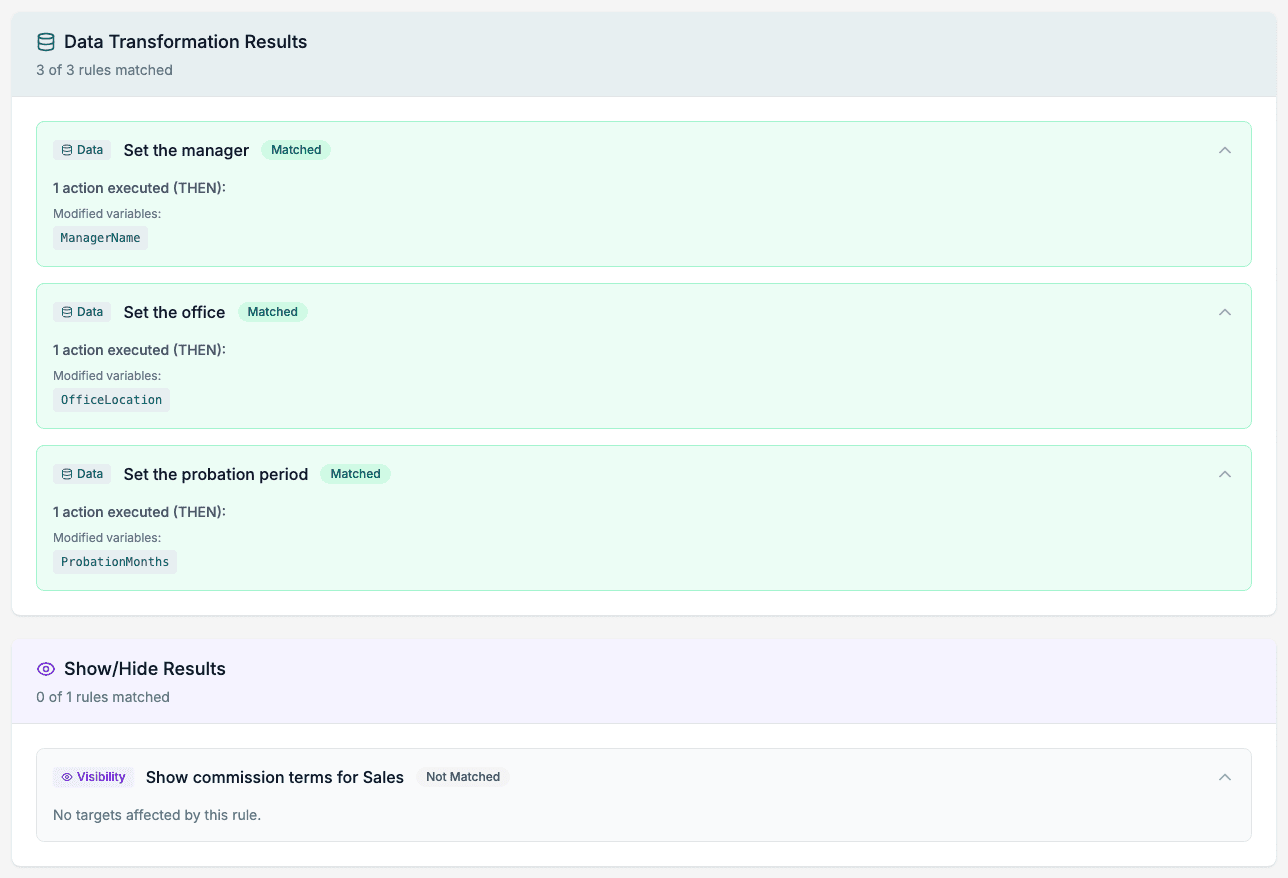Collapse the Show commission terms for Sales rule
Image resolution: width=1288 pixels, height=878 pixels.
tap(1225, 777)
